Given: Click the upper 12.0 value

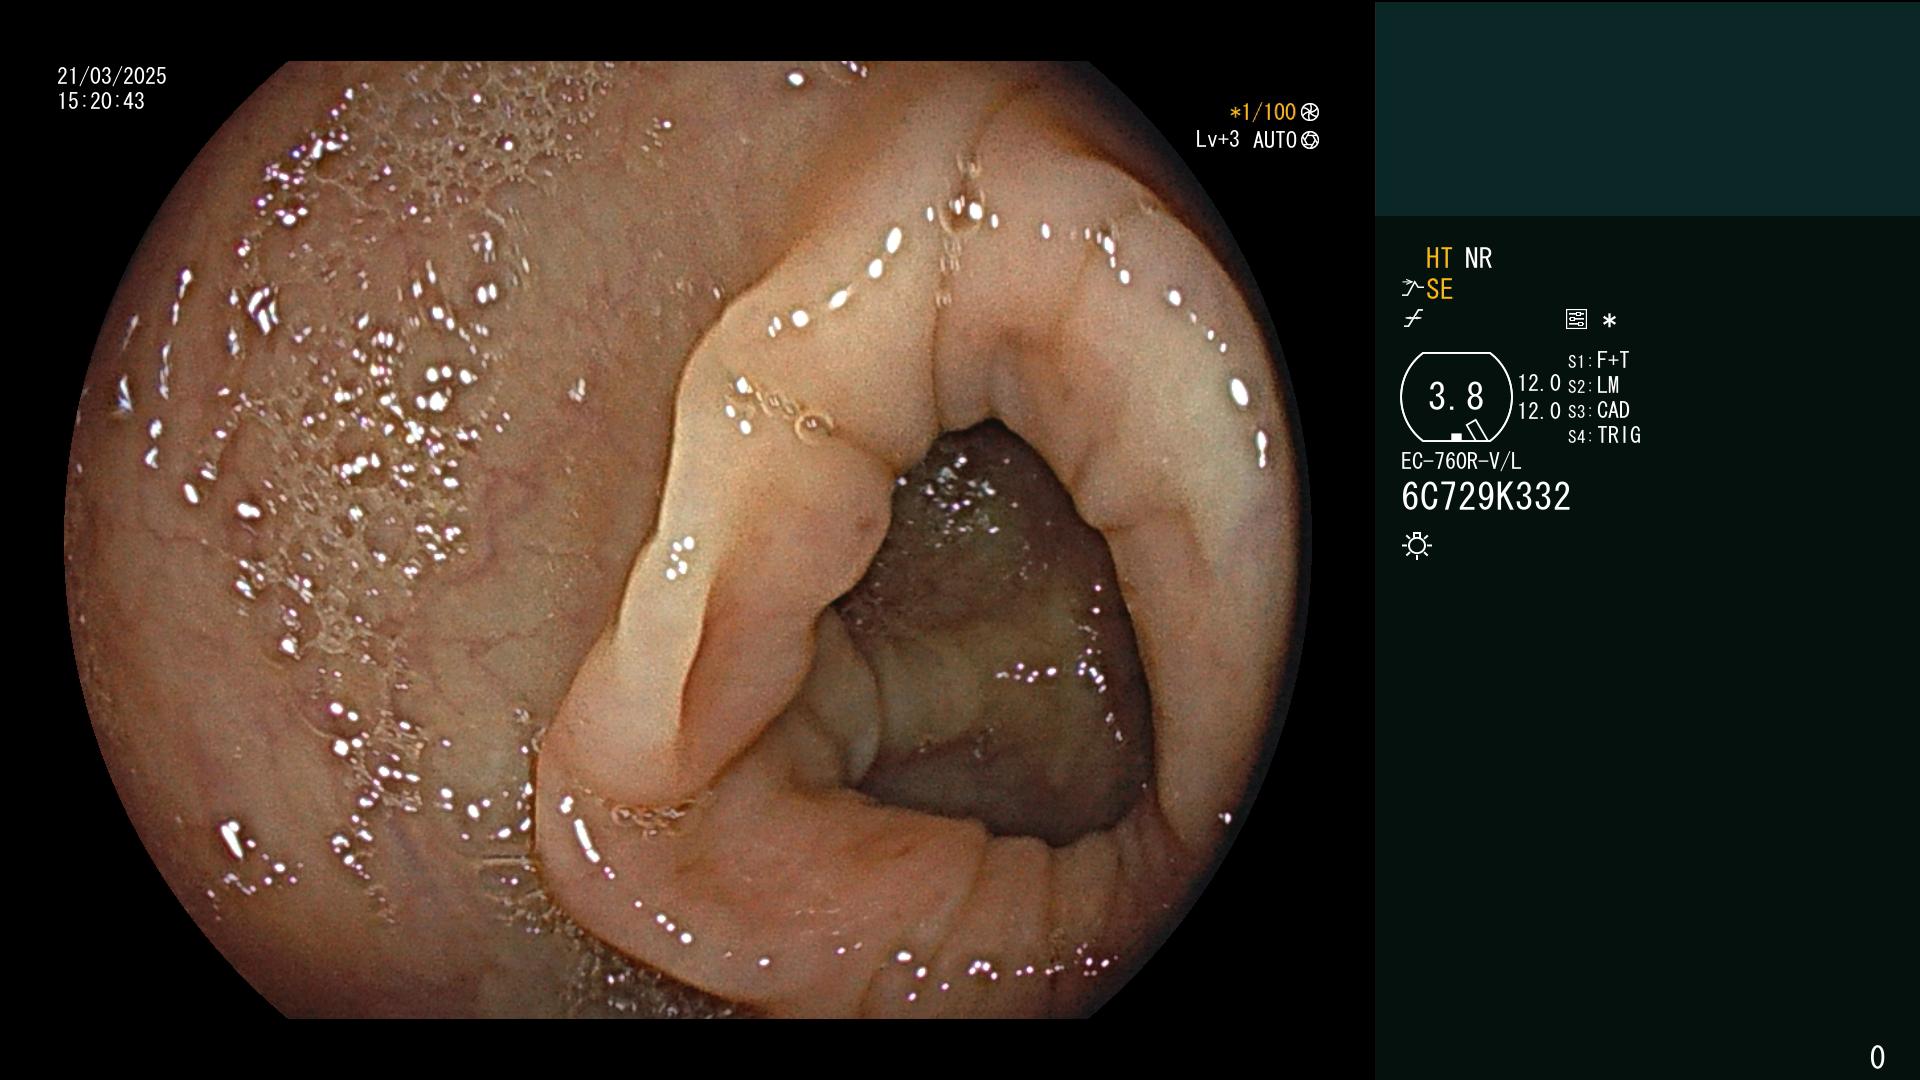Looking at the screenshot, I should [1539, 383].
